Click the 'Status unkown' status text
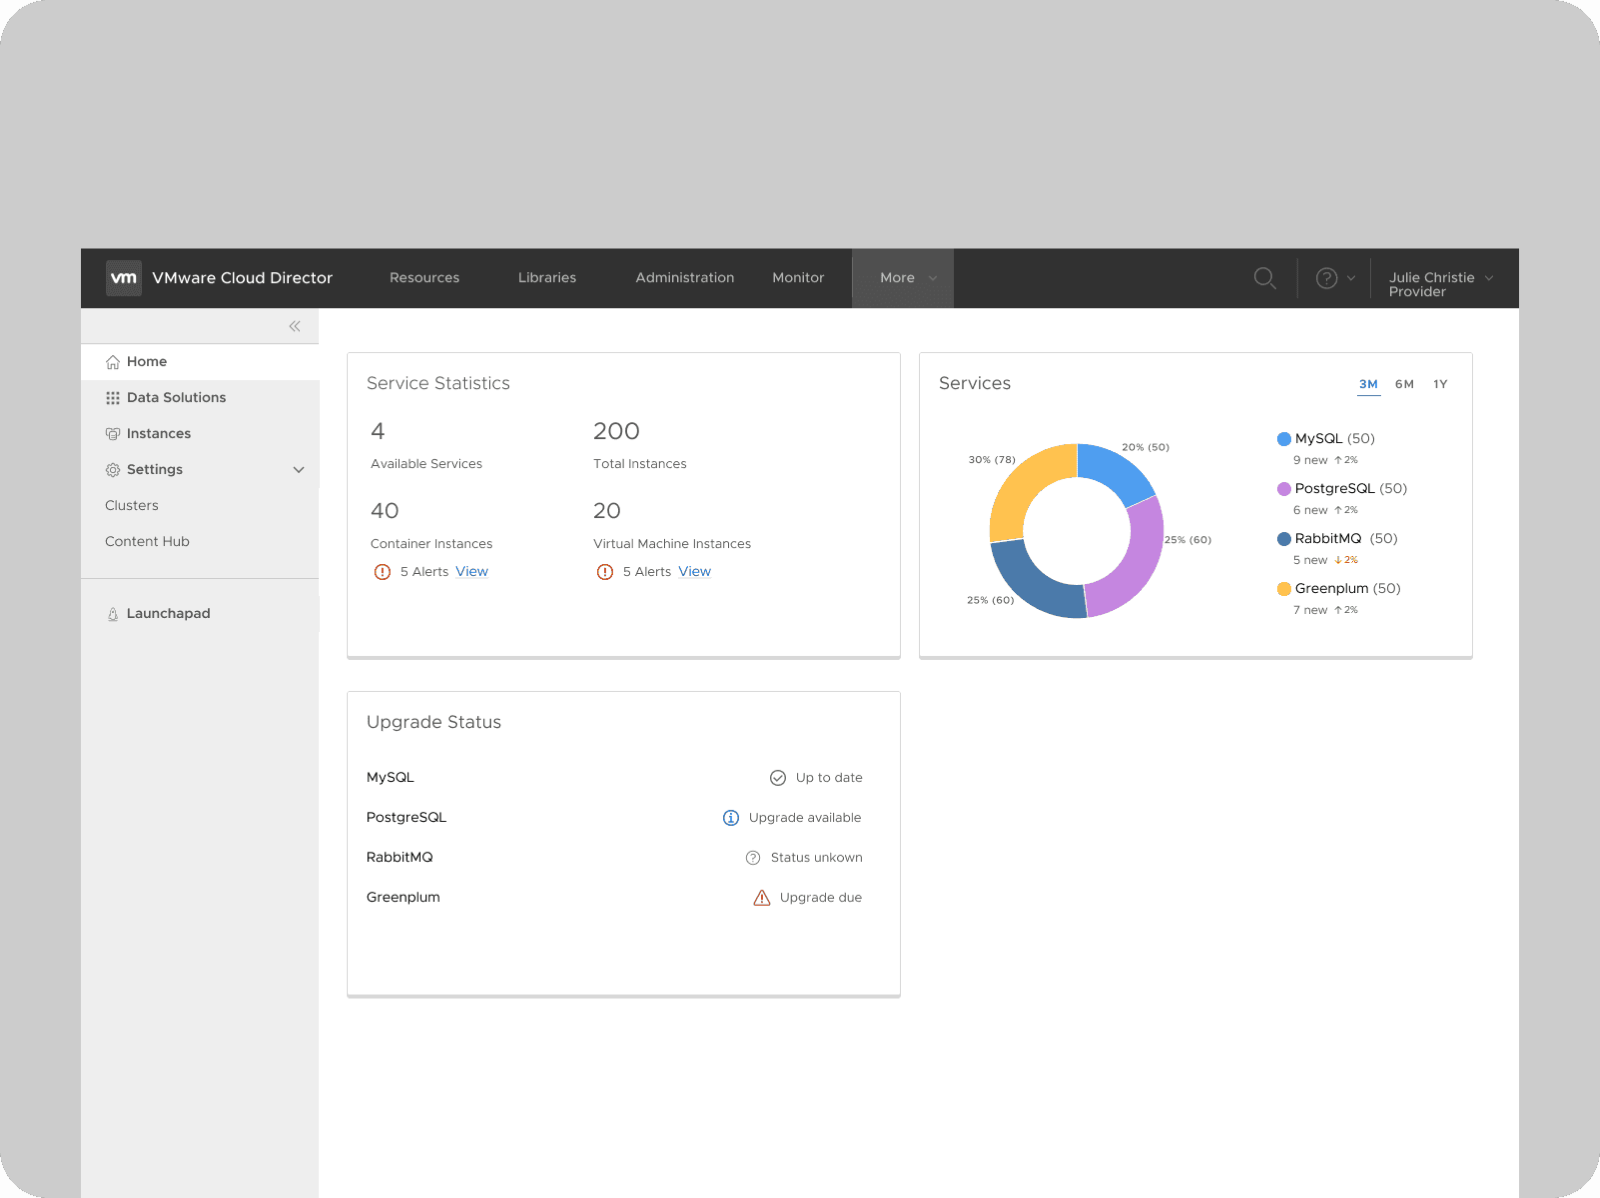The image size is (1600, 1198). pos(817,858)
